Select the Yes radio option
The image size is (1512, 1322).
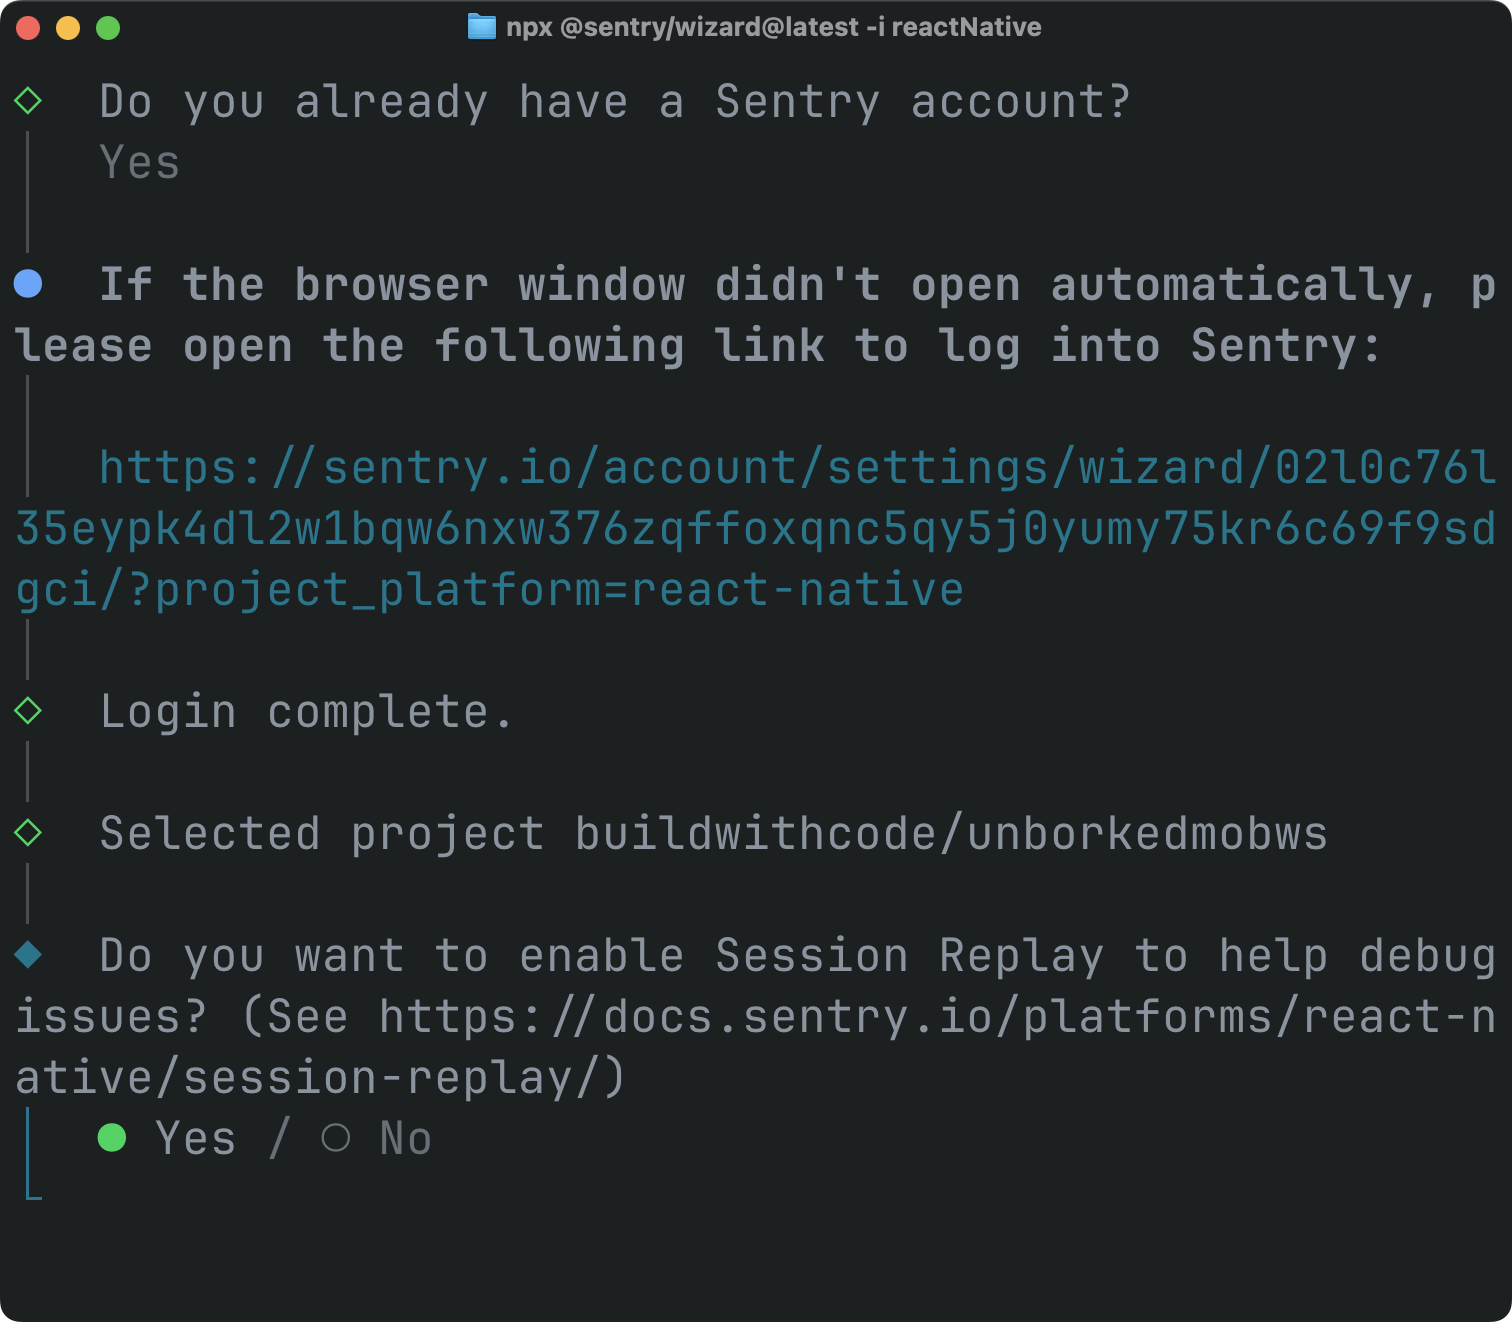tap(167, 1138)
